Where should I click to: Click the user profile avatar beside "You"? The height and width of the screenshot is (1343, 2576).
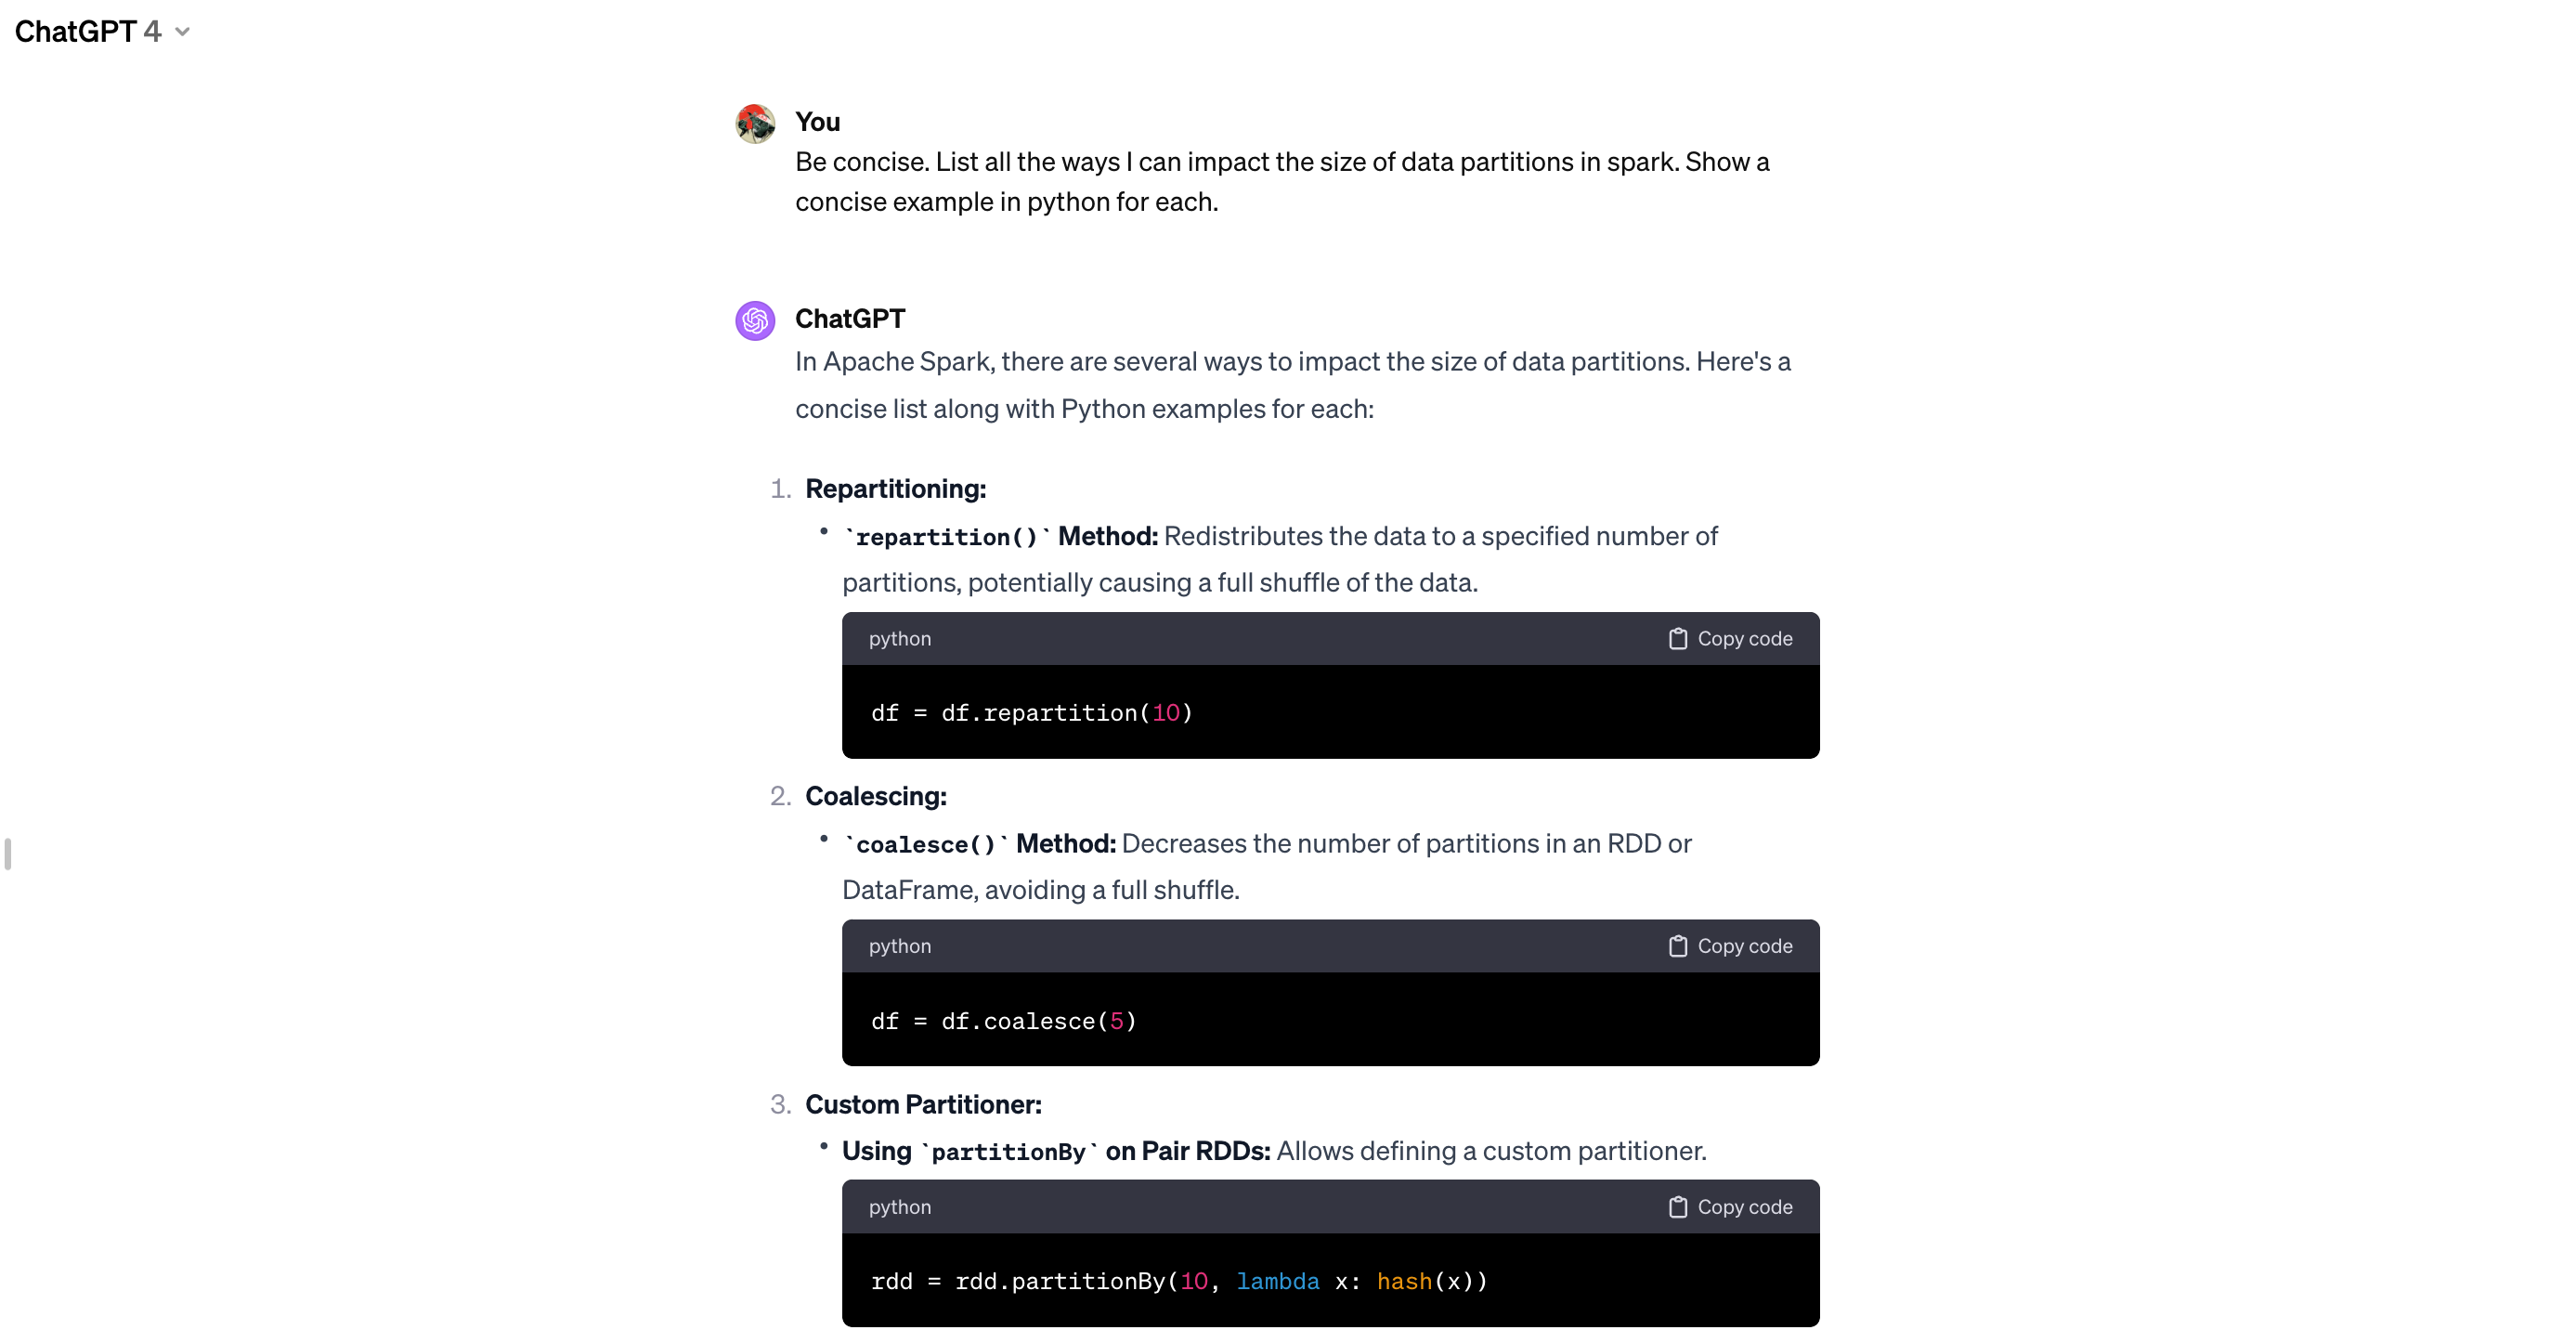pos(755,124)
